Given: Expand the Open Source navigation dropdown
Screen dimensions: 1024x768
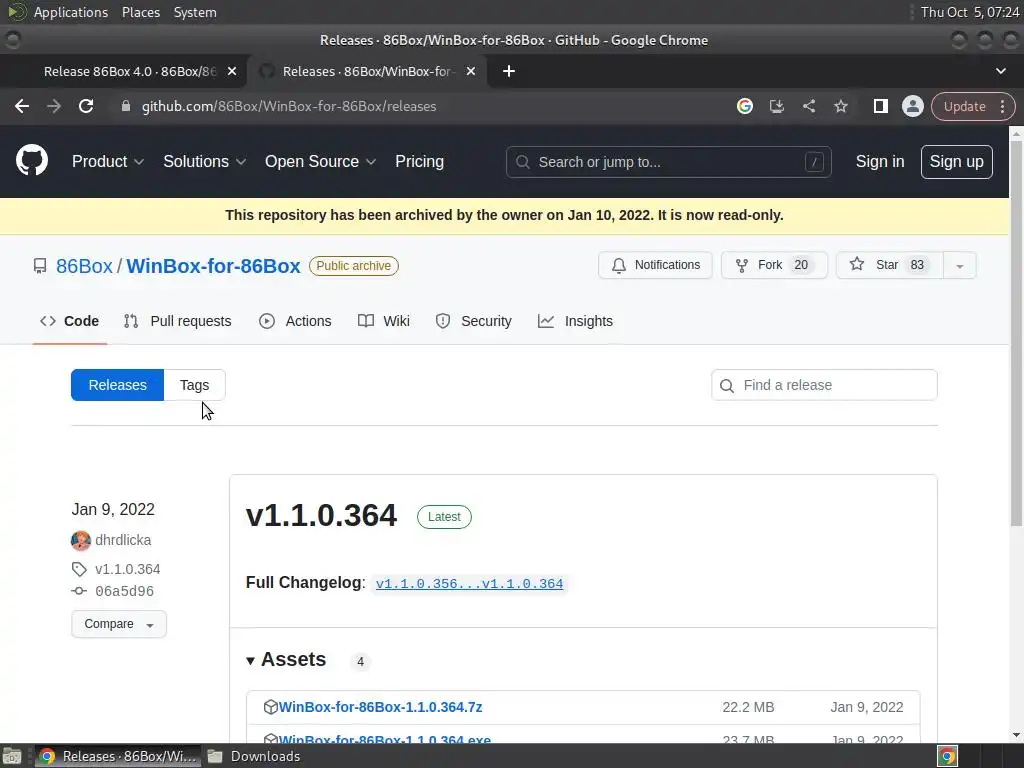Looking at the screenshot, I should pyautogui.click(x=320, y=161).
